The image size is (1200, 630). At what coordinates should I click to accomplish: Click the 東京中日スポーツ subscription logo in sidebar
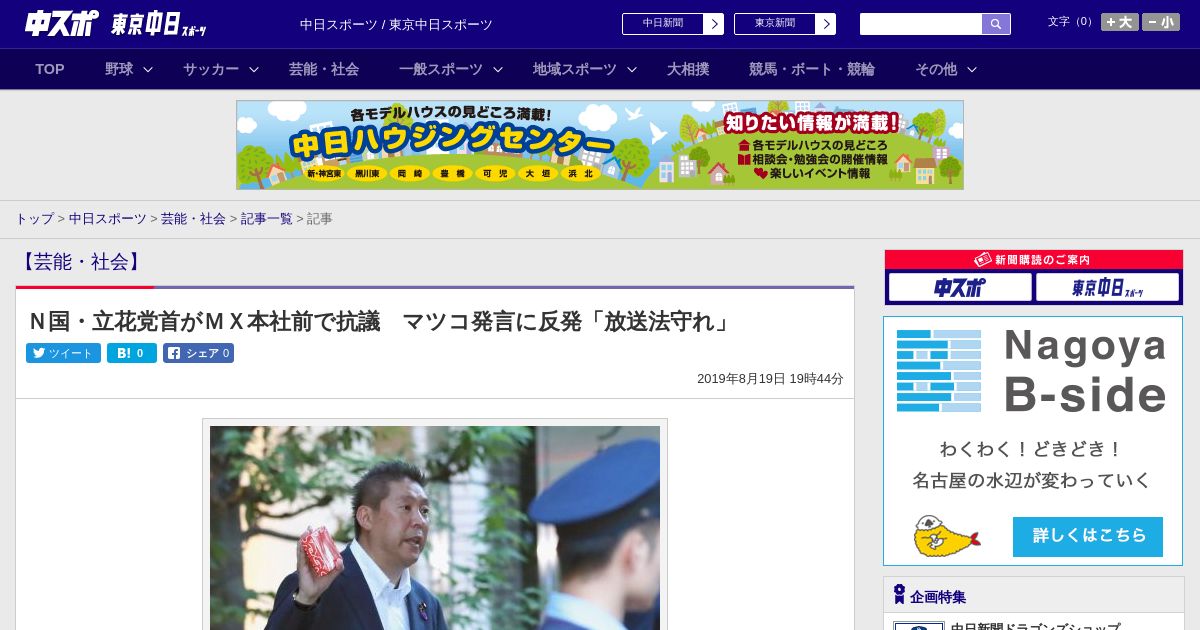(1107, 288)
